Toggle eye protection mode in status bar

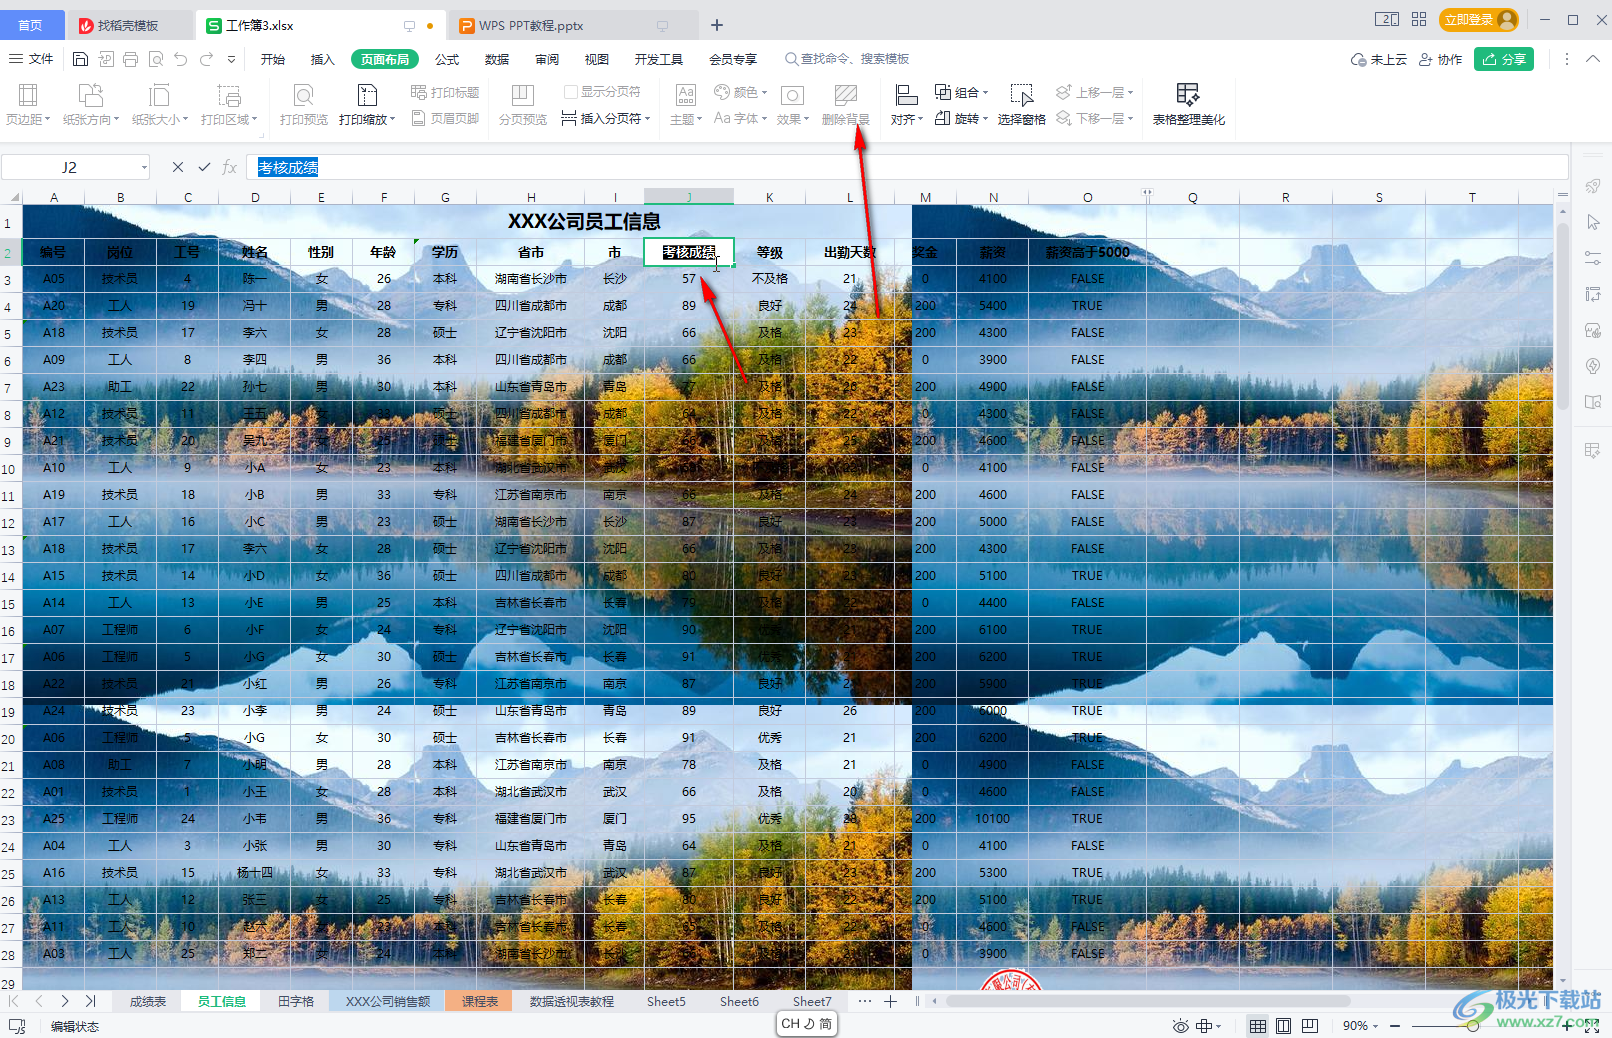1181,1026
